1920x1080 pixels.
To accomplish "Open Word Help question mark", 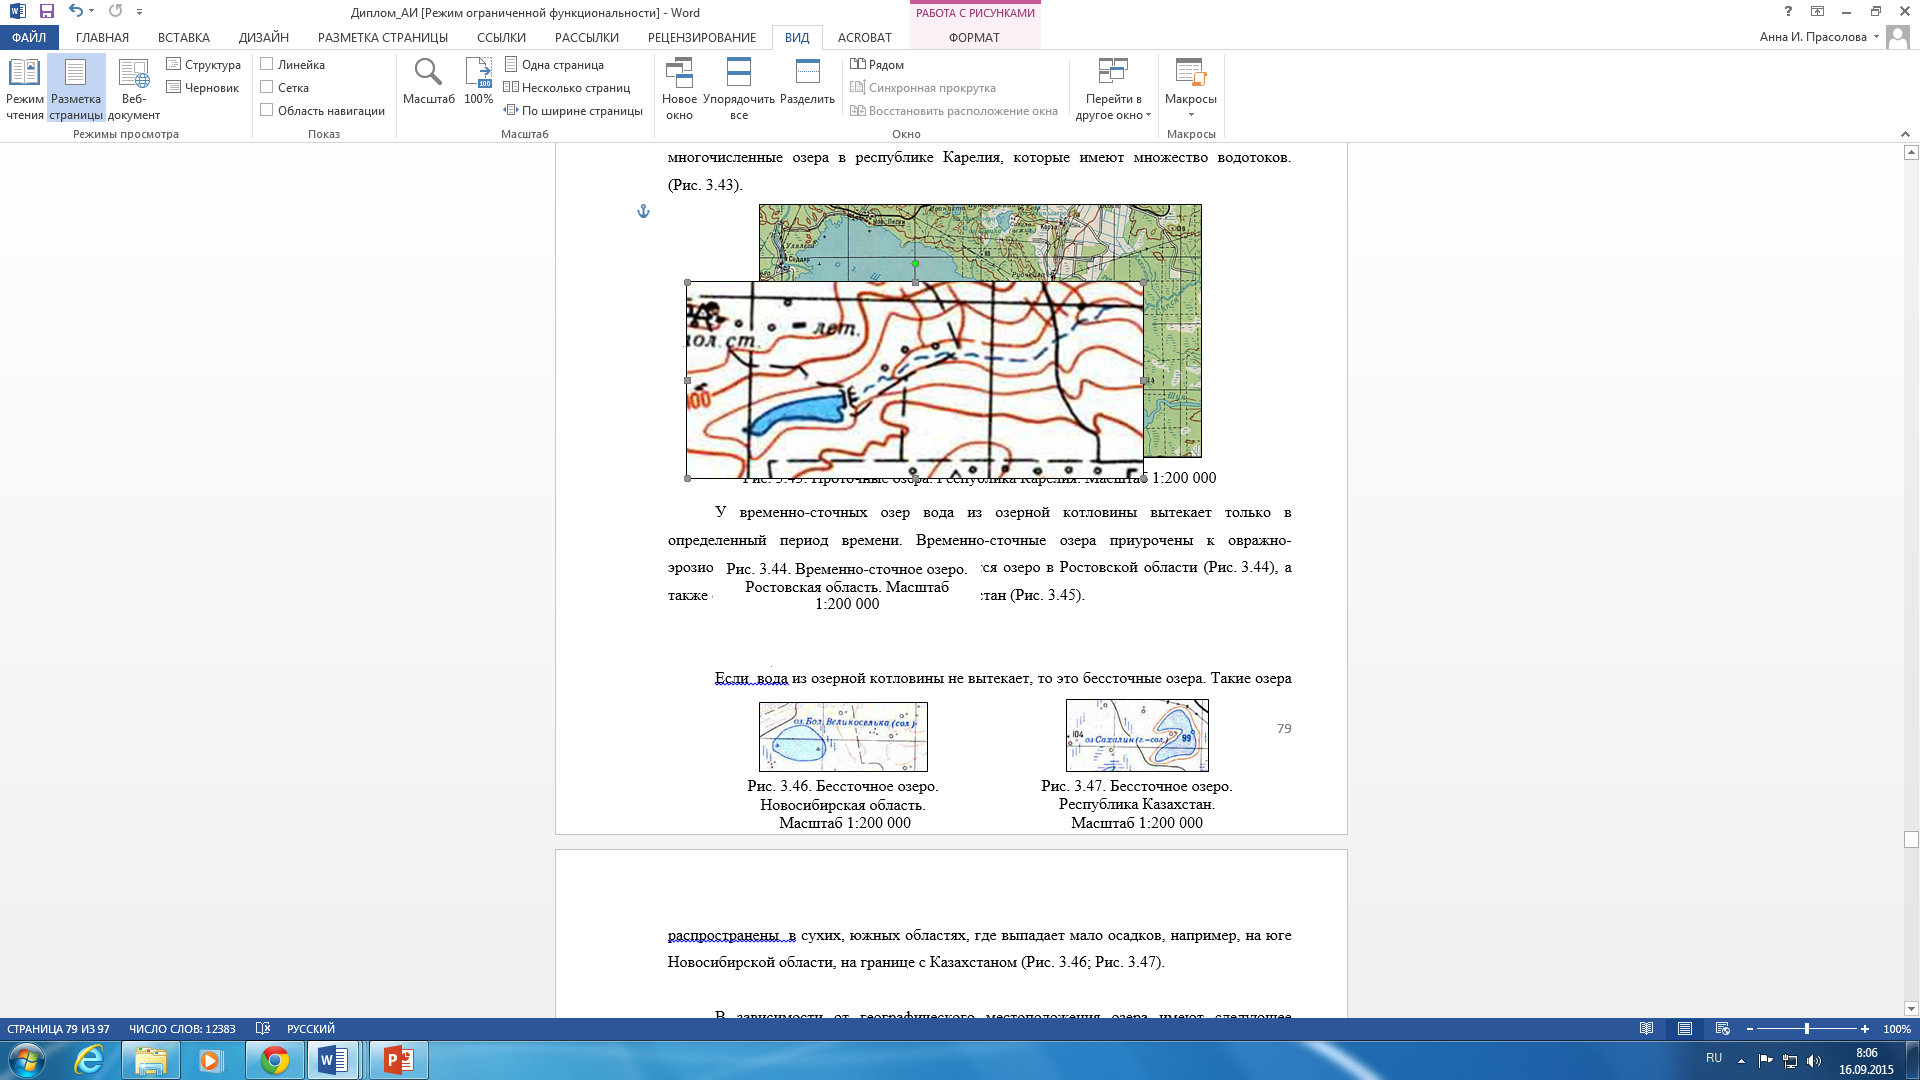I will tap(1788, 12).
